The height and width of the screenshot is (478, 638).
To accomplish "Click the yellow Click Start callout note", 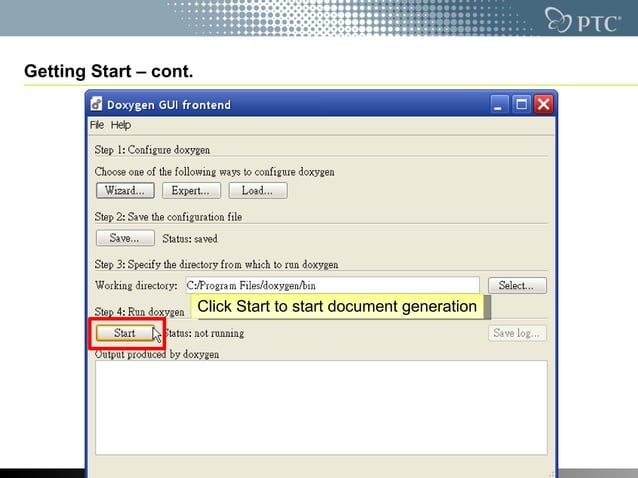I will click(x=340, y=307).
